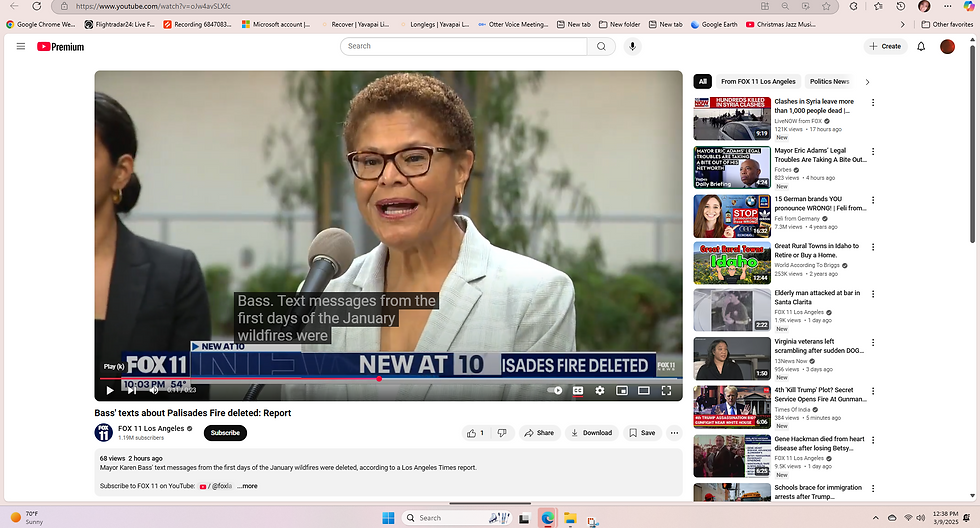
Task: Download the video
Action: 592,433
